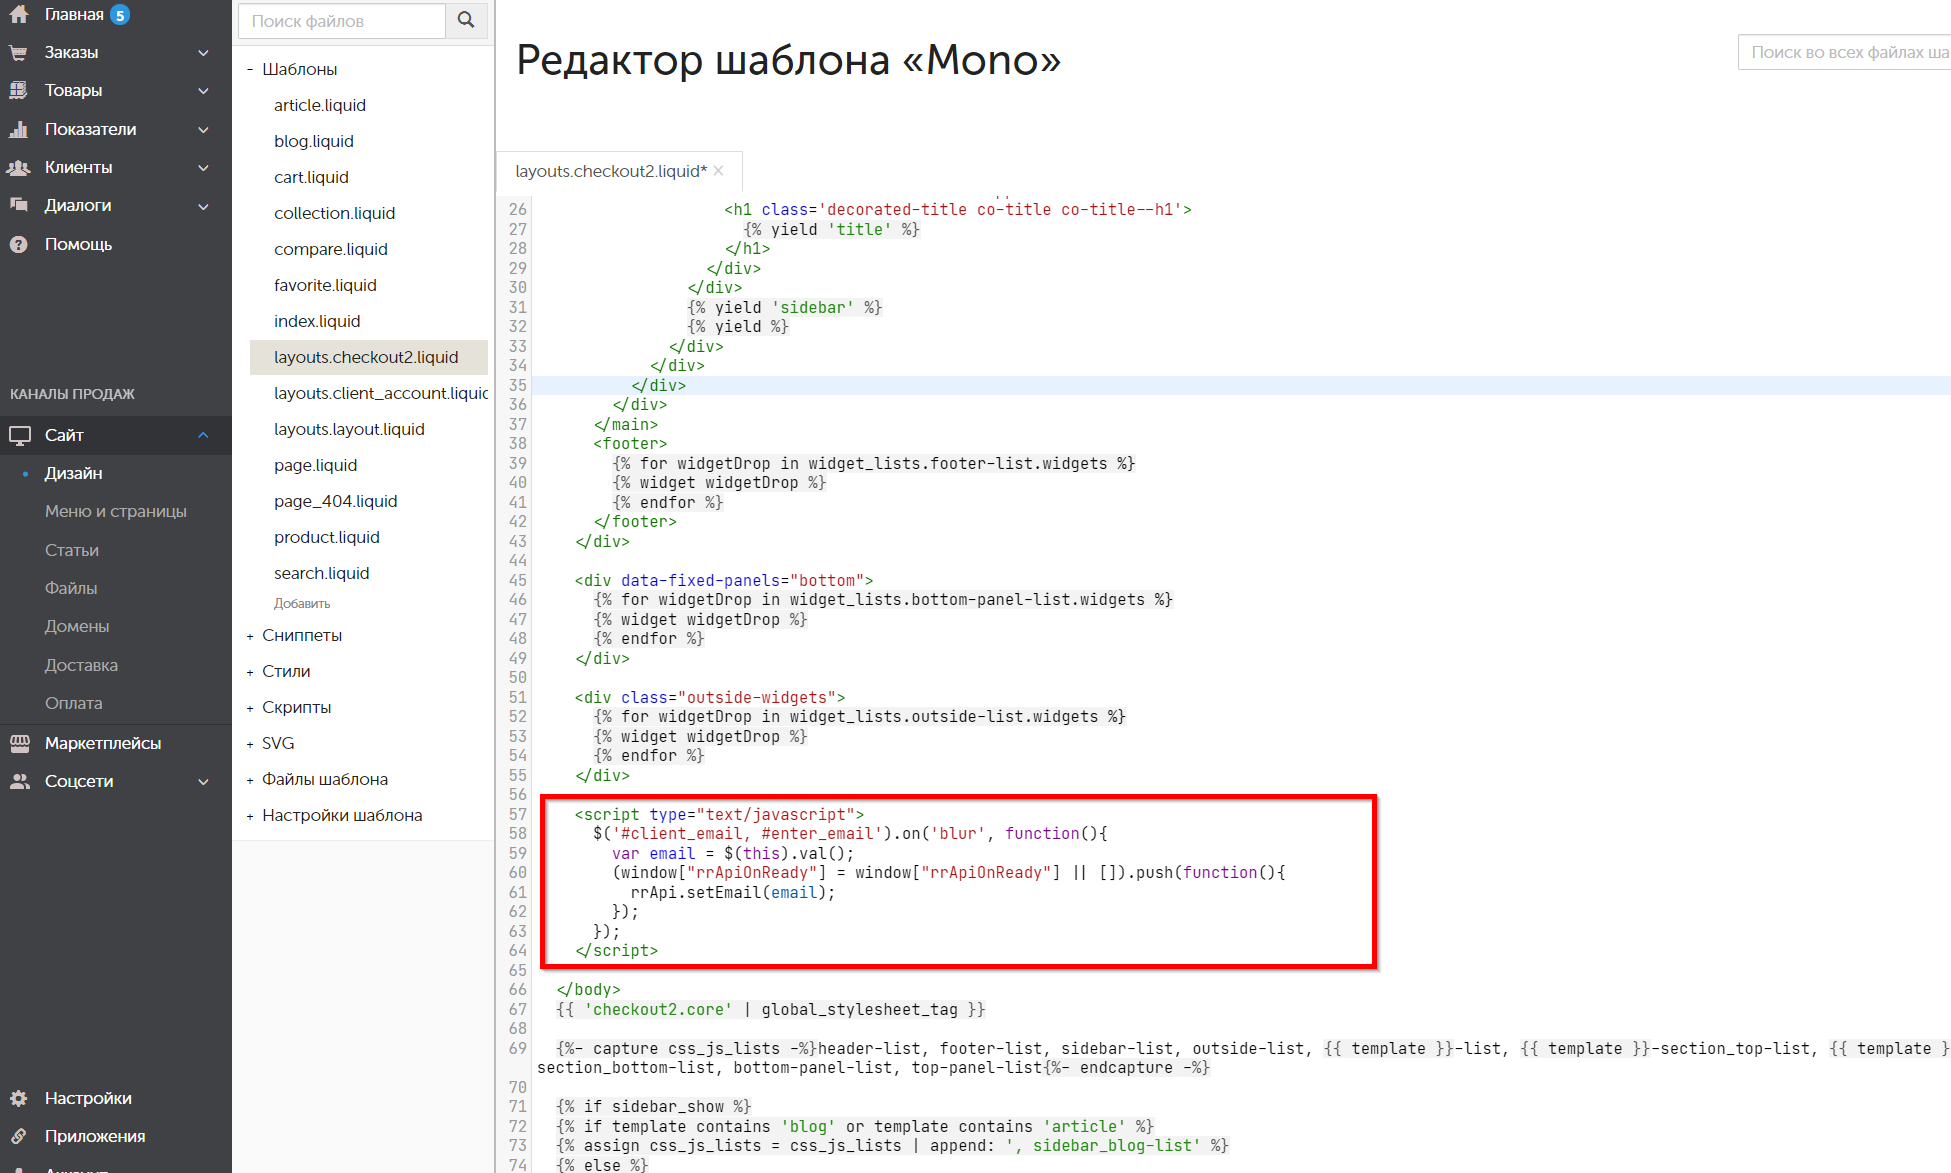Click the storefront icon for Маркетплейсы
The image size is (1951, 1173).
tap(18, 743)
